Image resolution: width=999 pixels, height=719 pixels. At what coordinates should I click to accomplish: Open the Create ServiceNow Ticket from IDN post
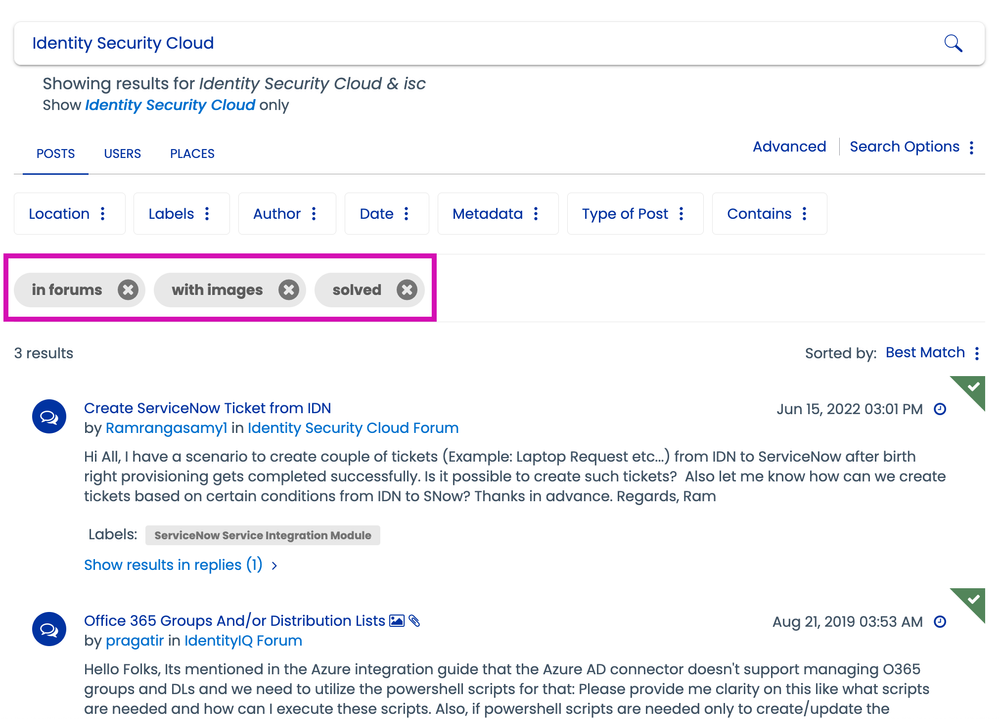(207, 408)
